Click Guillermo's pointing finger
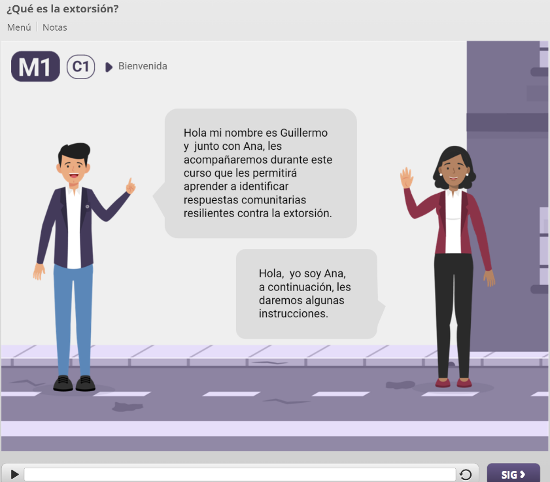The width and height of the screenshot is (550, 482). click(130, 186)
